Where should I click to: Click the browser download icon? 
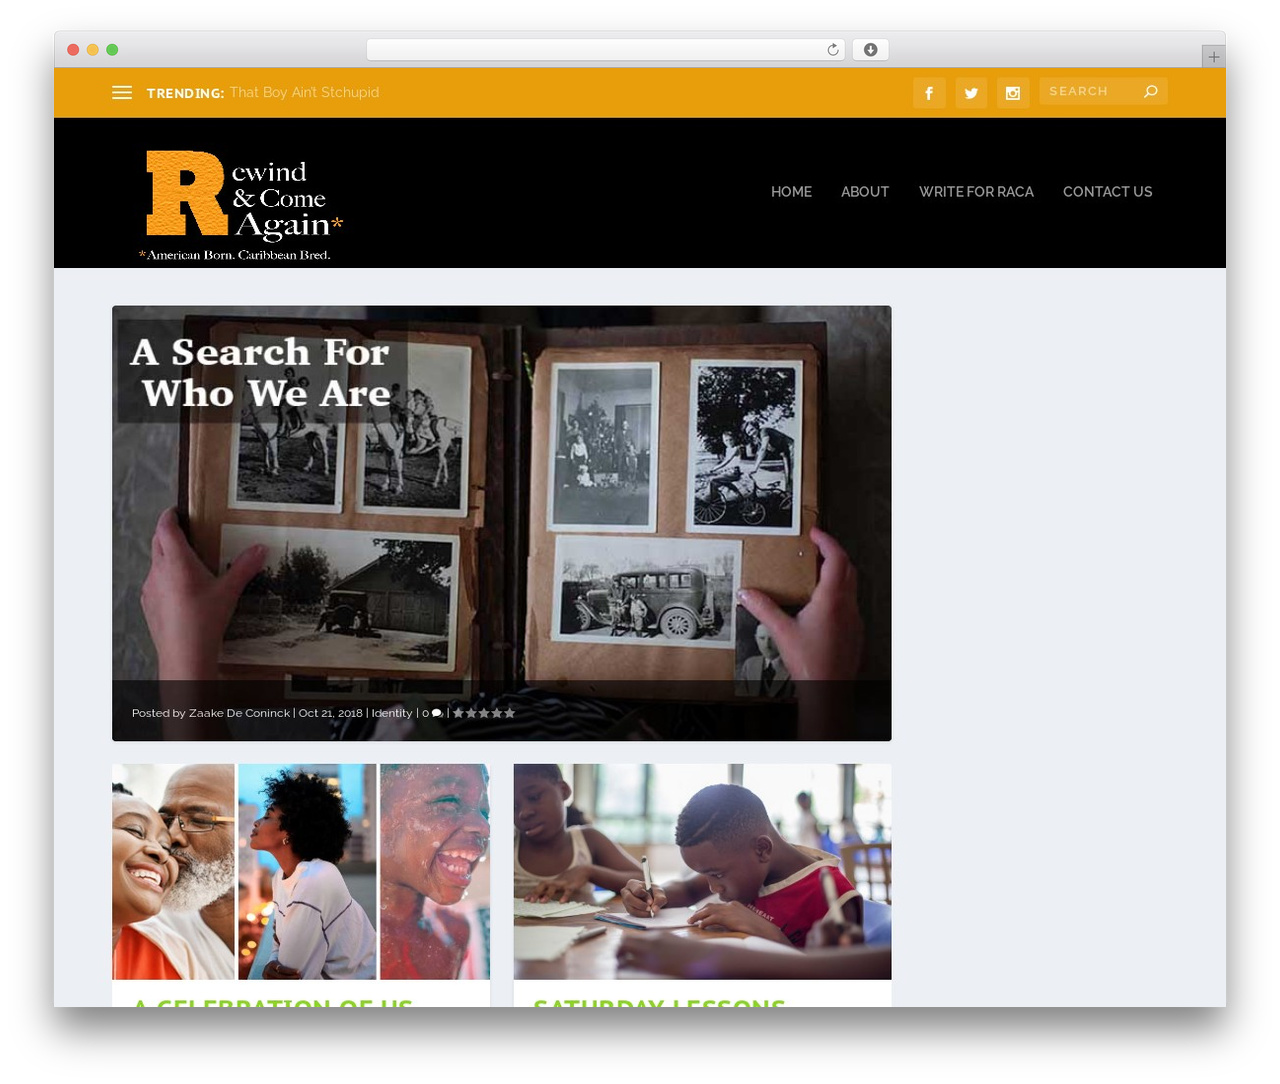tap(871, 50)
